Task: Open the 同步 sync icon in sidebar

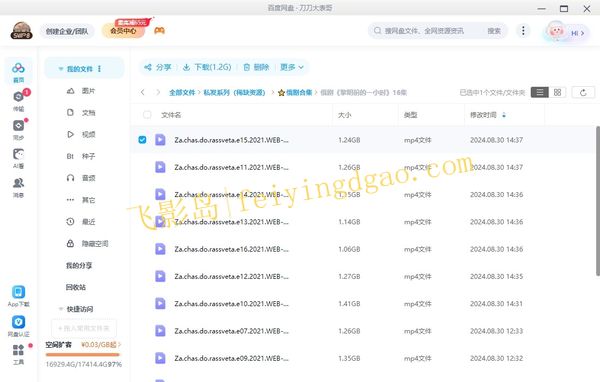Action: 18,126
